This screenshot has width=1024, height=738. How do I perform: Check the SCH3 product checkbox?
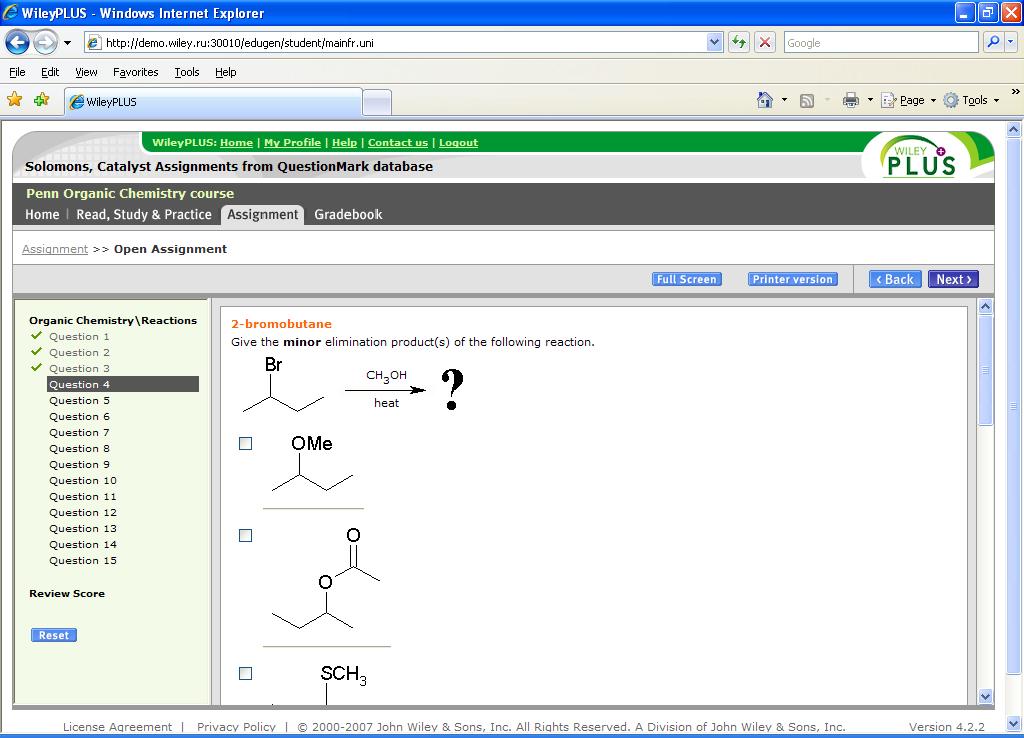click(x=246, y=673)
